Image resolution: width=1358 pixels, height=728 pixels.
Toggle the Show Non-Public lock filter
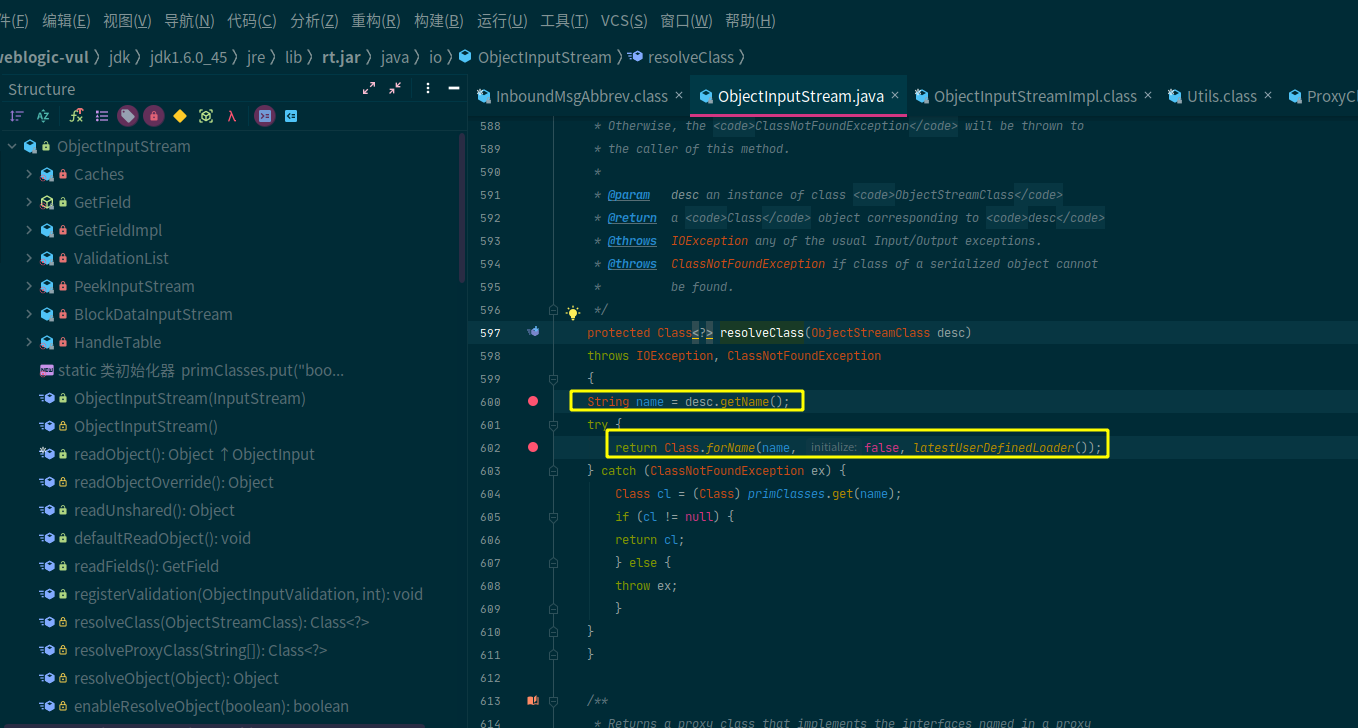153,116
